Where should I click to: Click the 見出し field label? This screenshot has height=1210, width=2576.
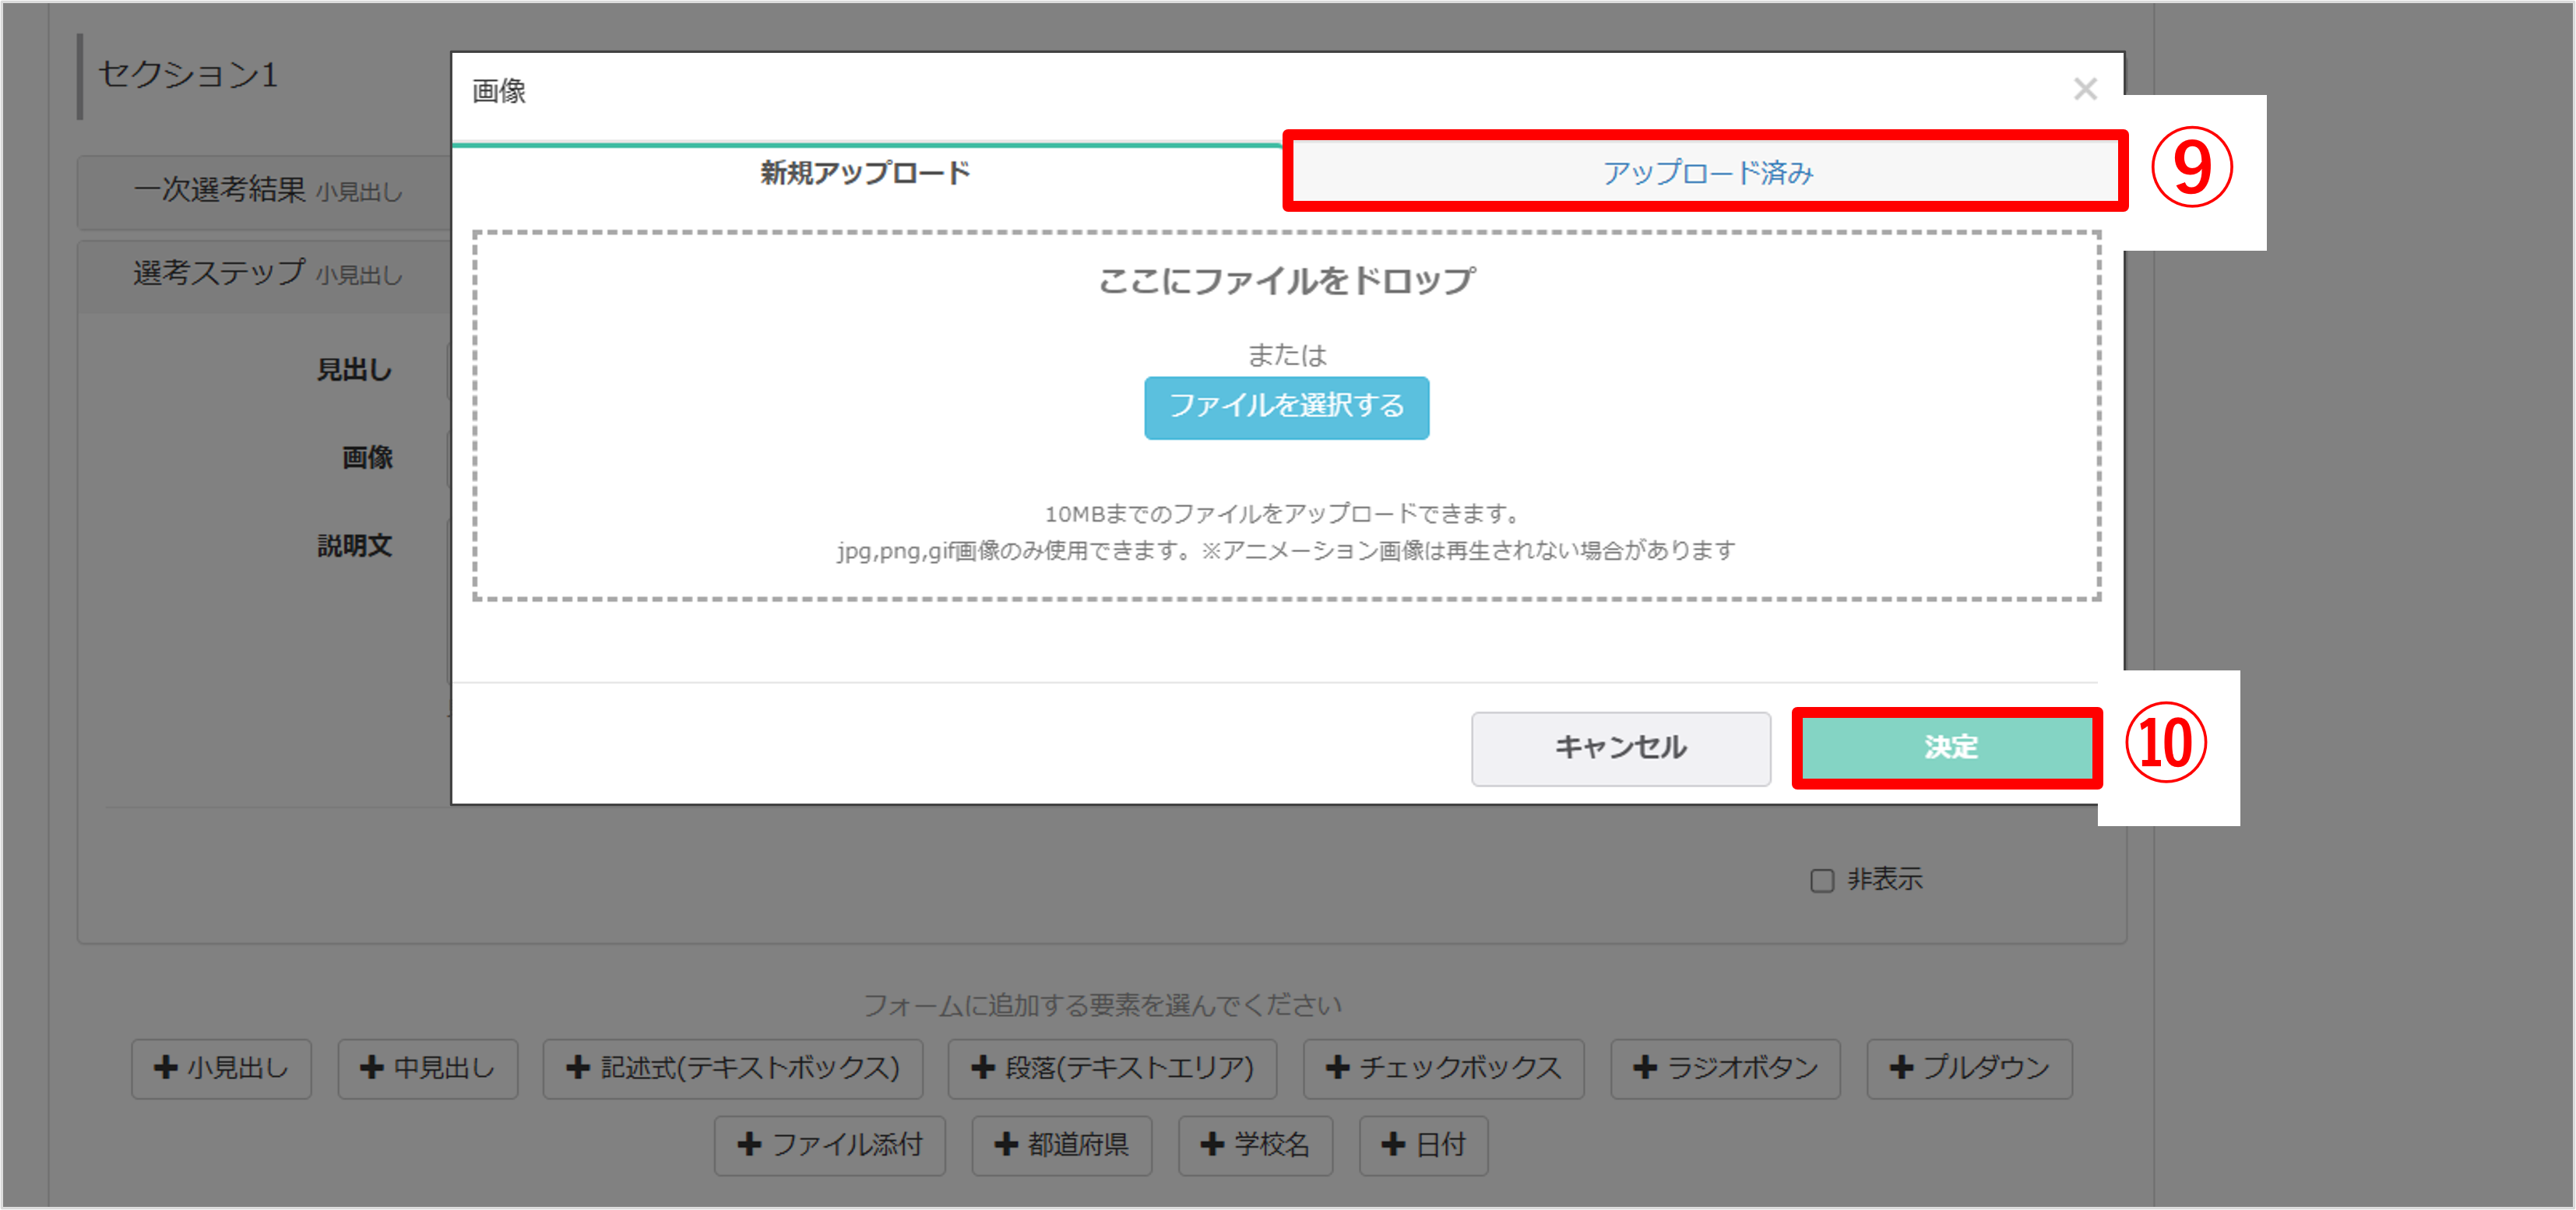(354, 370)
